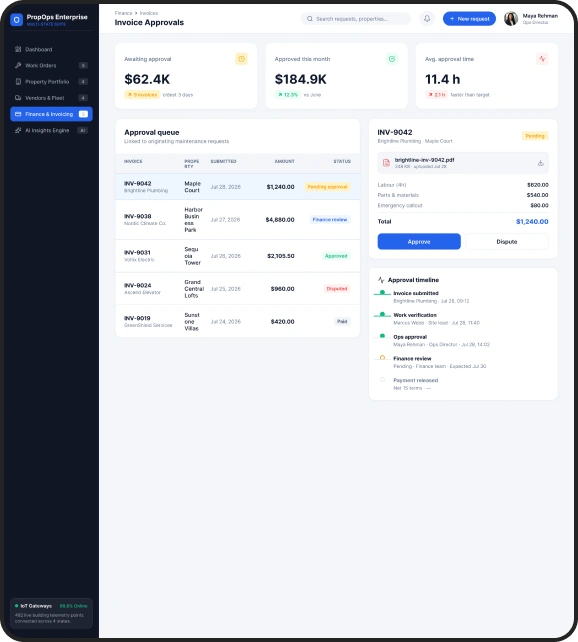Screen dimensions: 578x642
Task: Click the $1,240.00 total in detail panel
Action: click(532, 222)
